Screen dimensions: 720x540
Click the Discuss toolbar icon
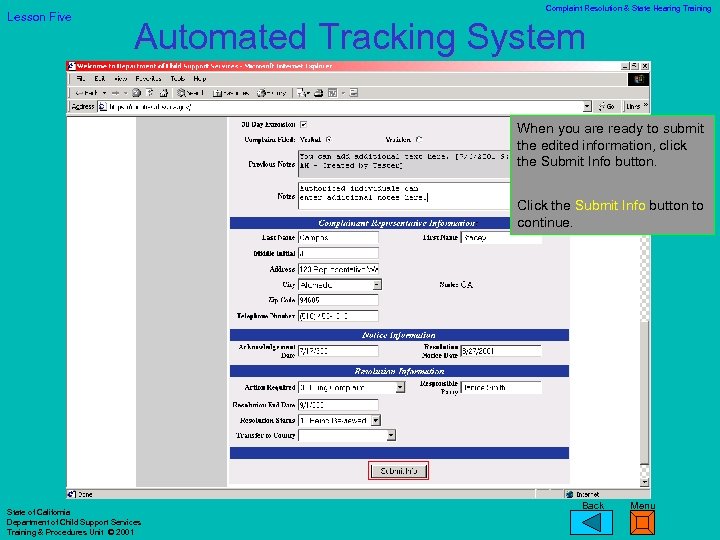tap(354, 93)
